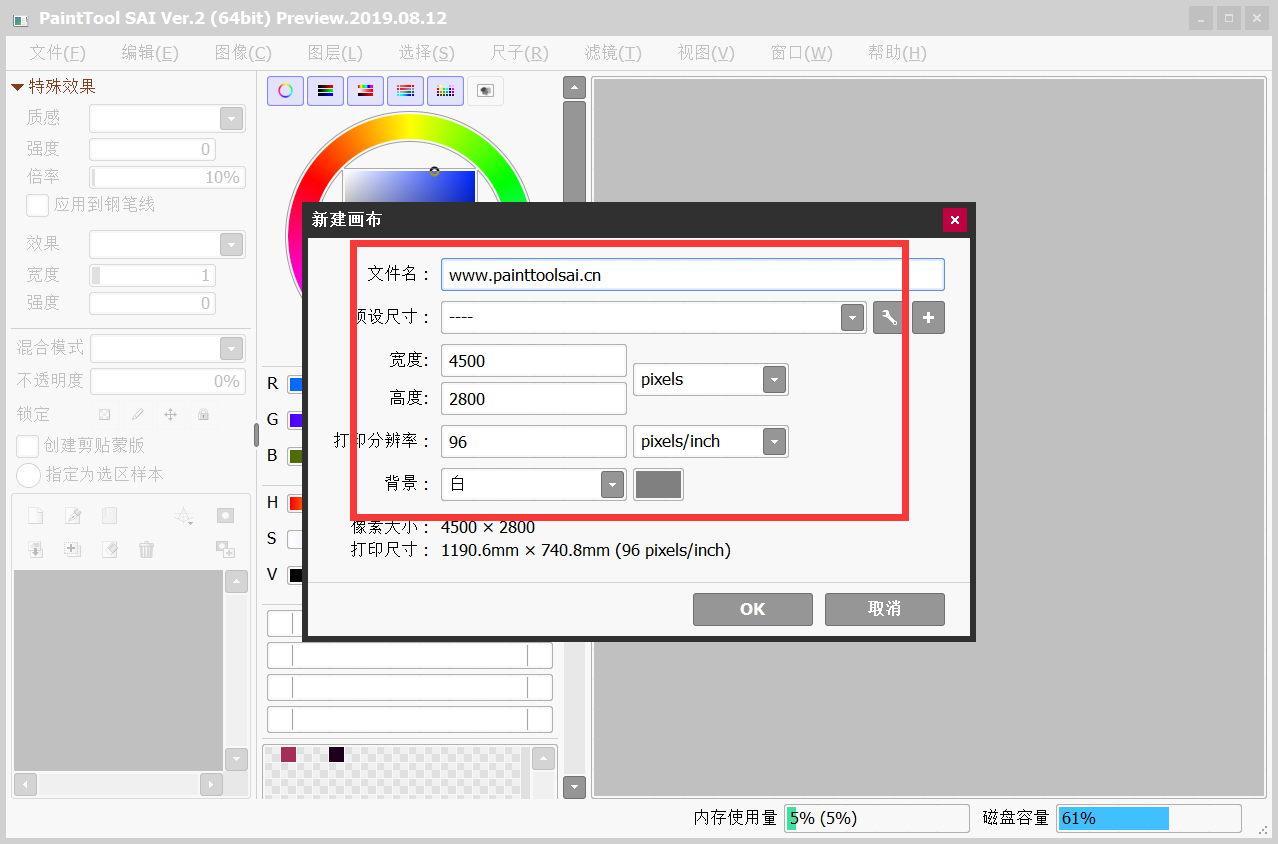The image size is (1278, 844).
Task: Click the 文件名 input field
Action: point(693,275)
